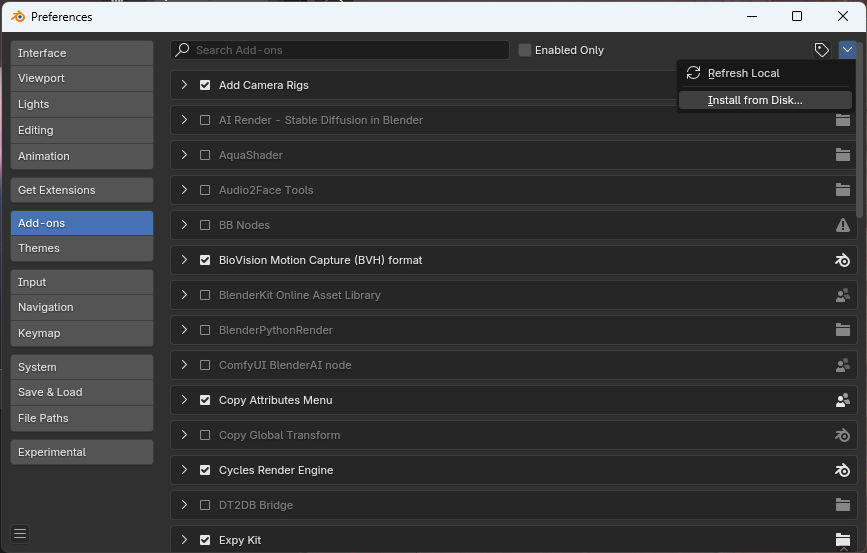The image size is (867, 553).
Task: Click folder icon on Expy Kit row
Action: tap(842, 540)
